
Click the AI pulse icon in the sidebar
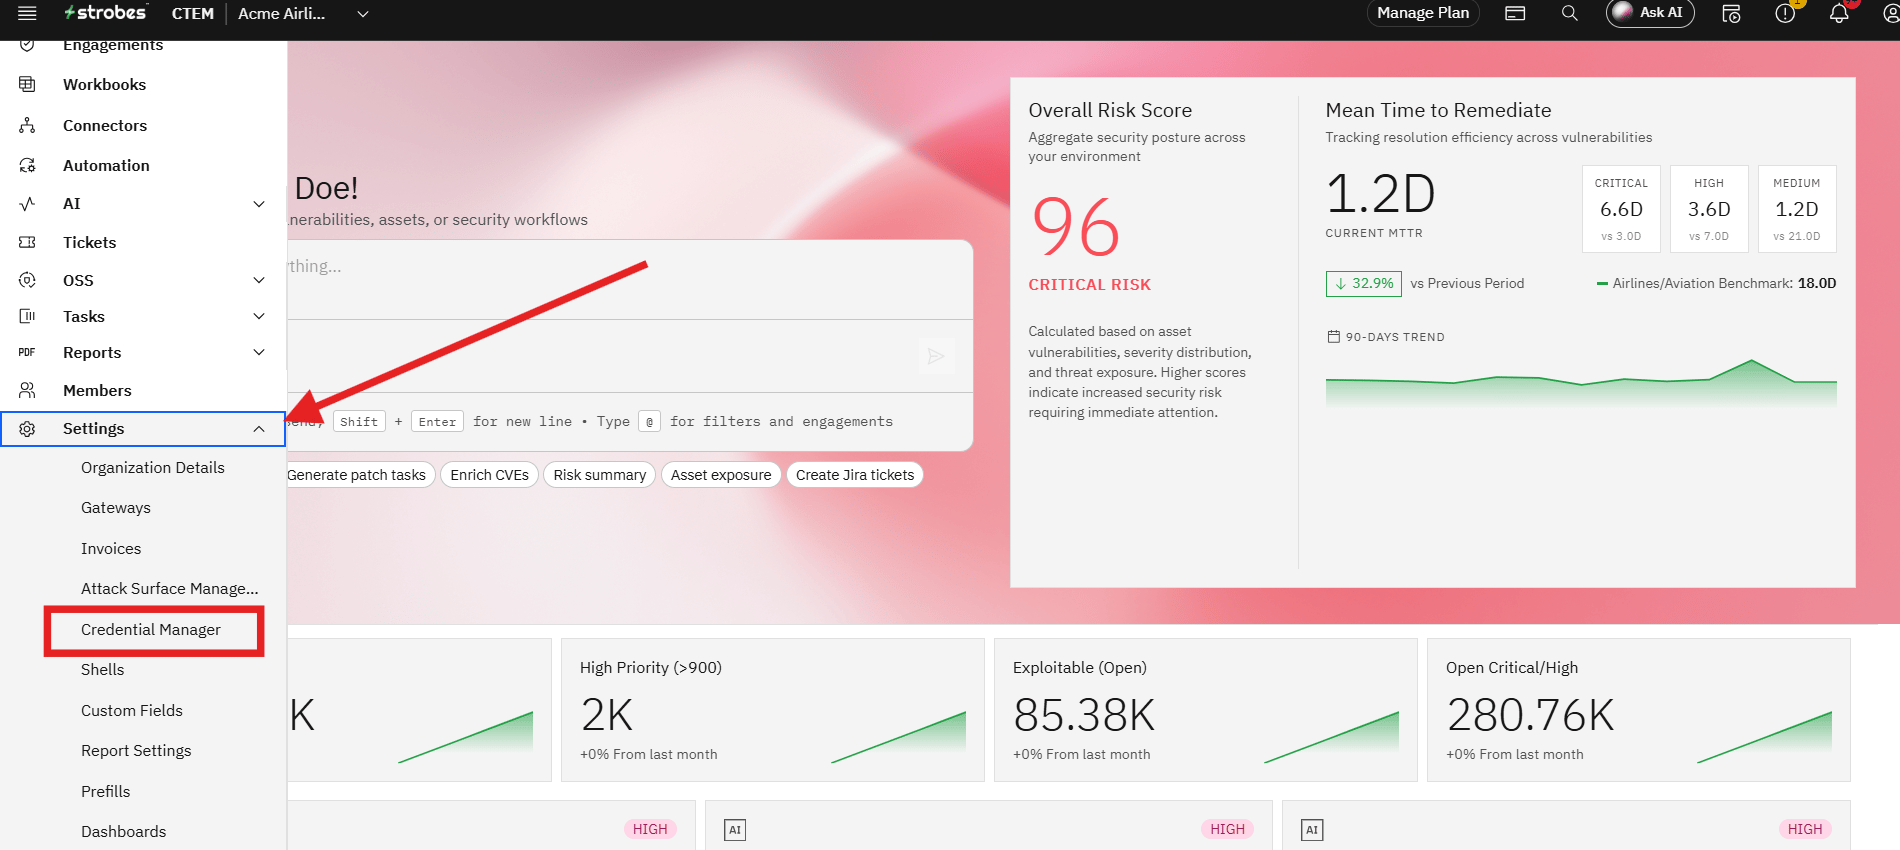pos(27,203)
